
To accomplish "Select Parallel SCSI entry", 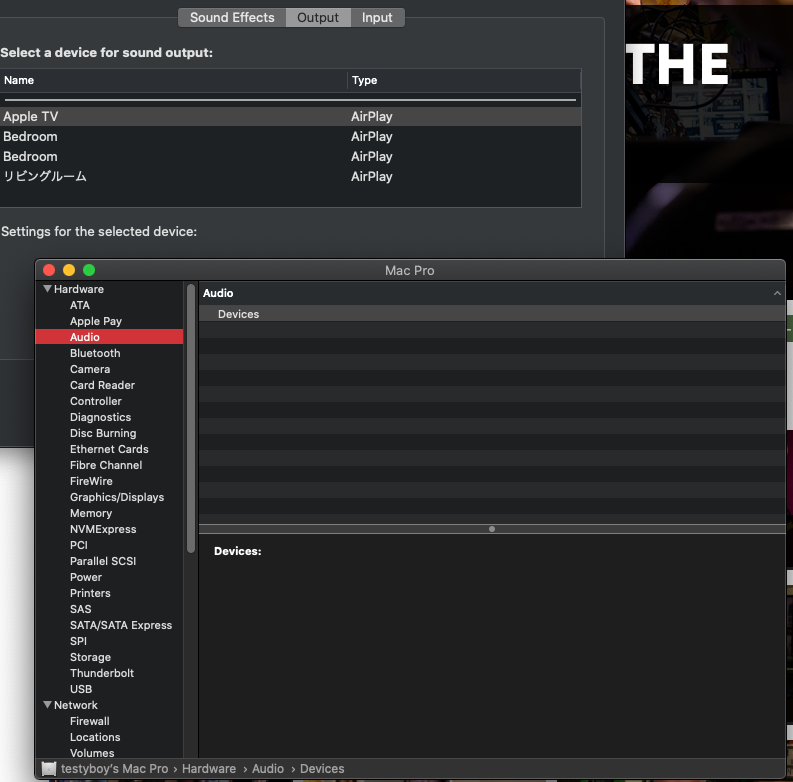I will [103, 561].
